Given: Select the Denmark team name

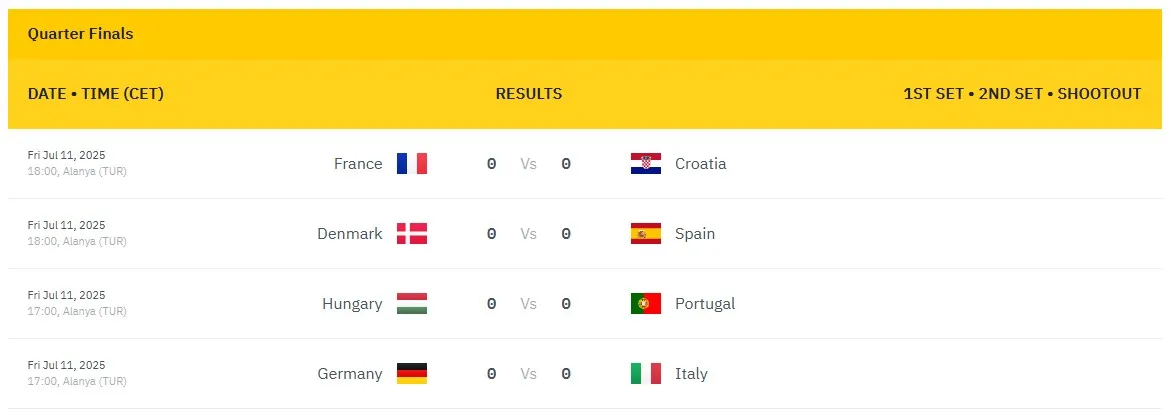Looking at the screenshot, I should 350,234.
